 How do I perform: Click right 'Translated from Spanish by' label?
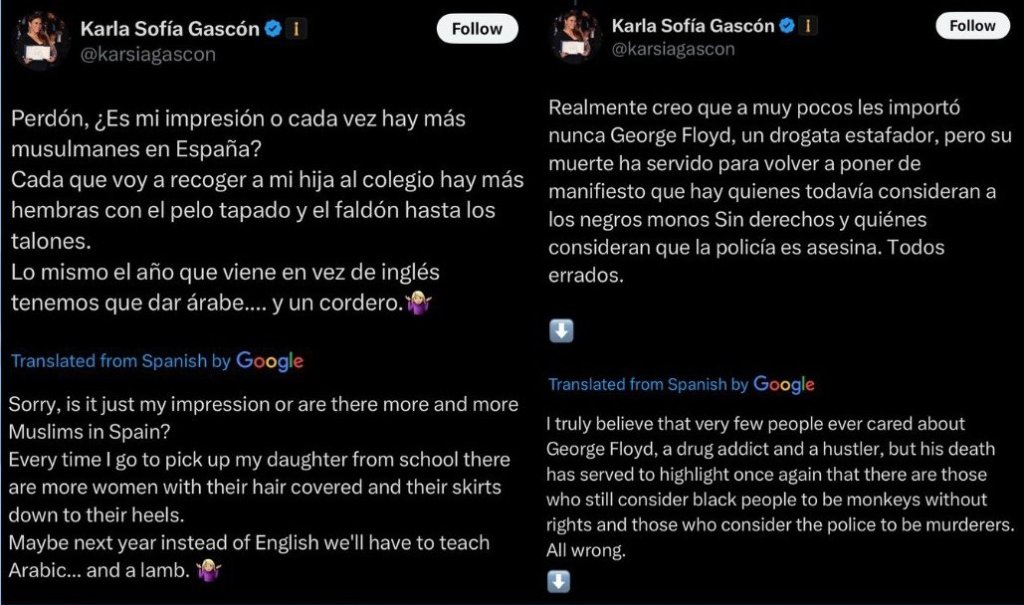648,384
